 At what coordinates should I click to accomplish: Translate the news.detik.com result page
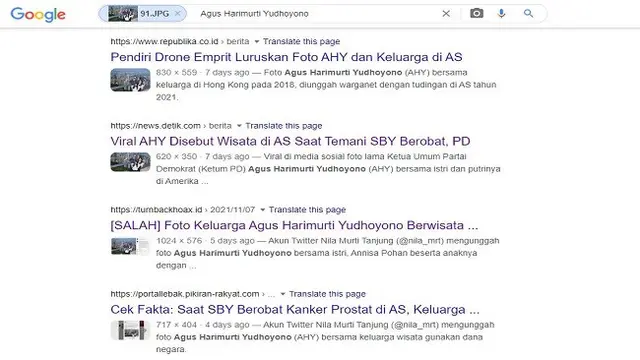pos(284,126)
